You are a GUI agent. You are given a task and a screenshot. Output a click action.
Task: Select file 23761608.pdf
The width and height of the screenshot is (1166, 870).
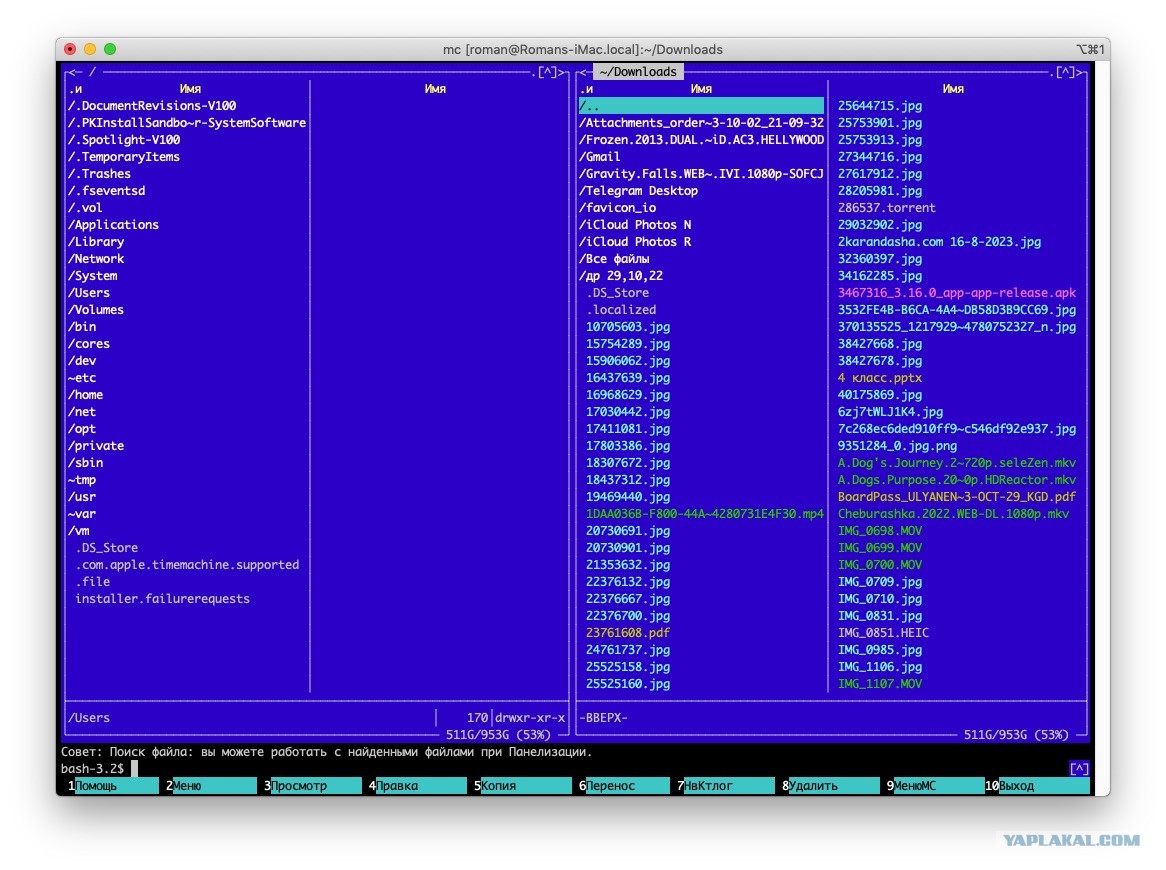click(628, 633)
